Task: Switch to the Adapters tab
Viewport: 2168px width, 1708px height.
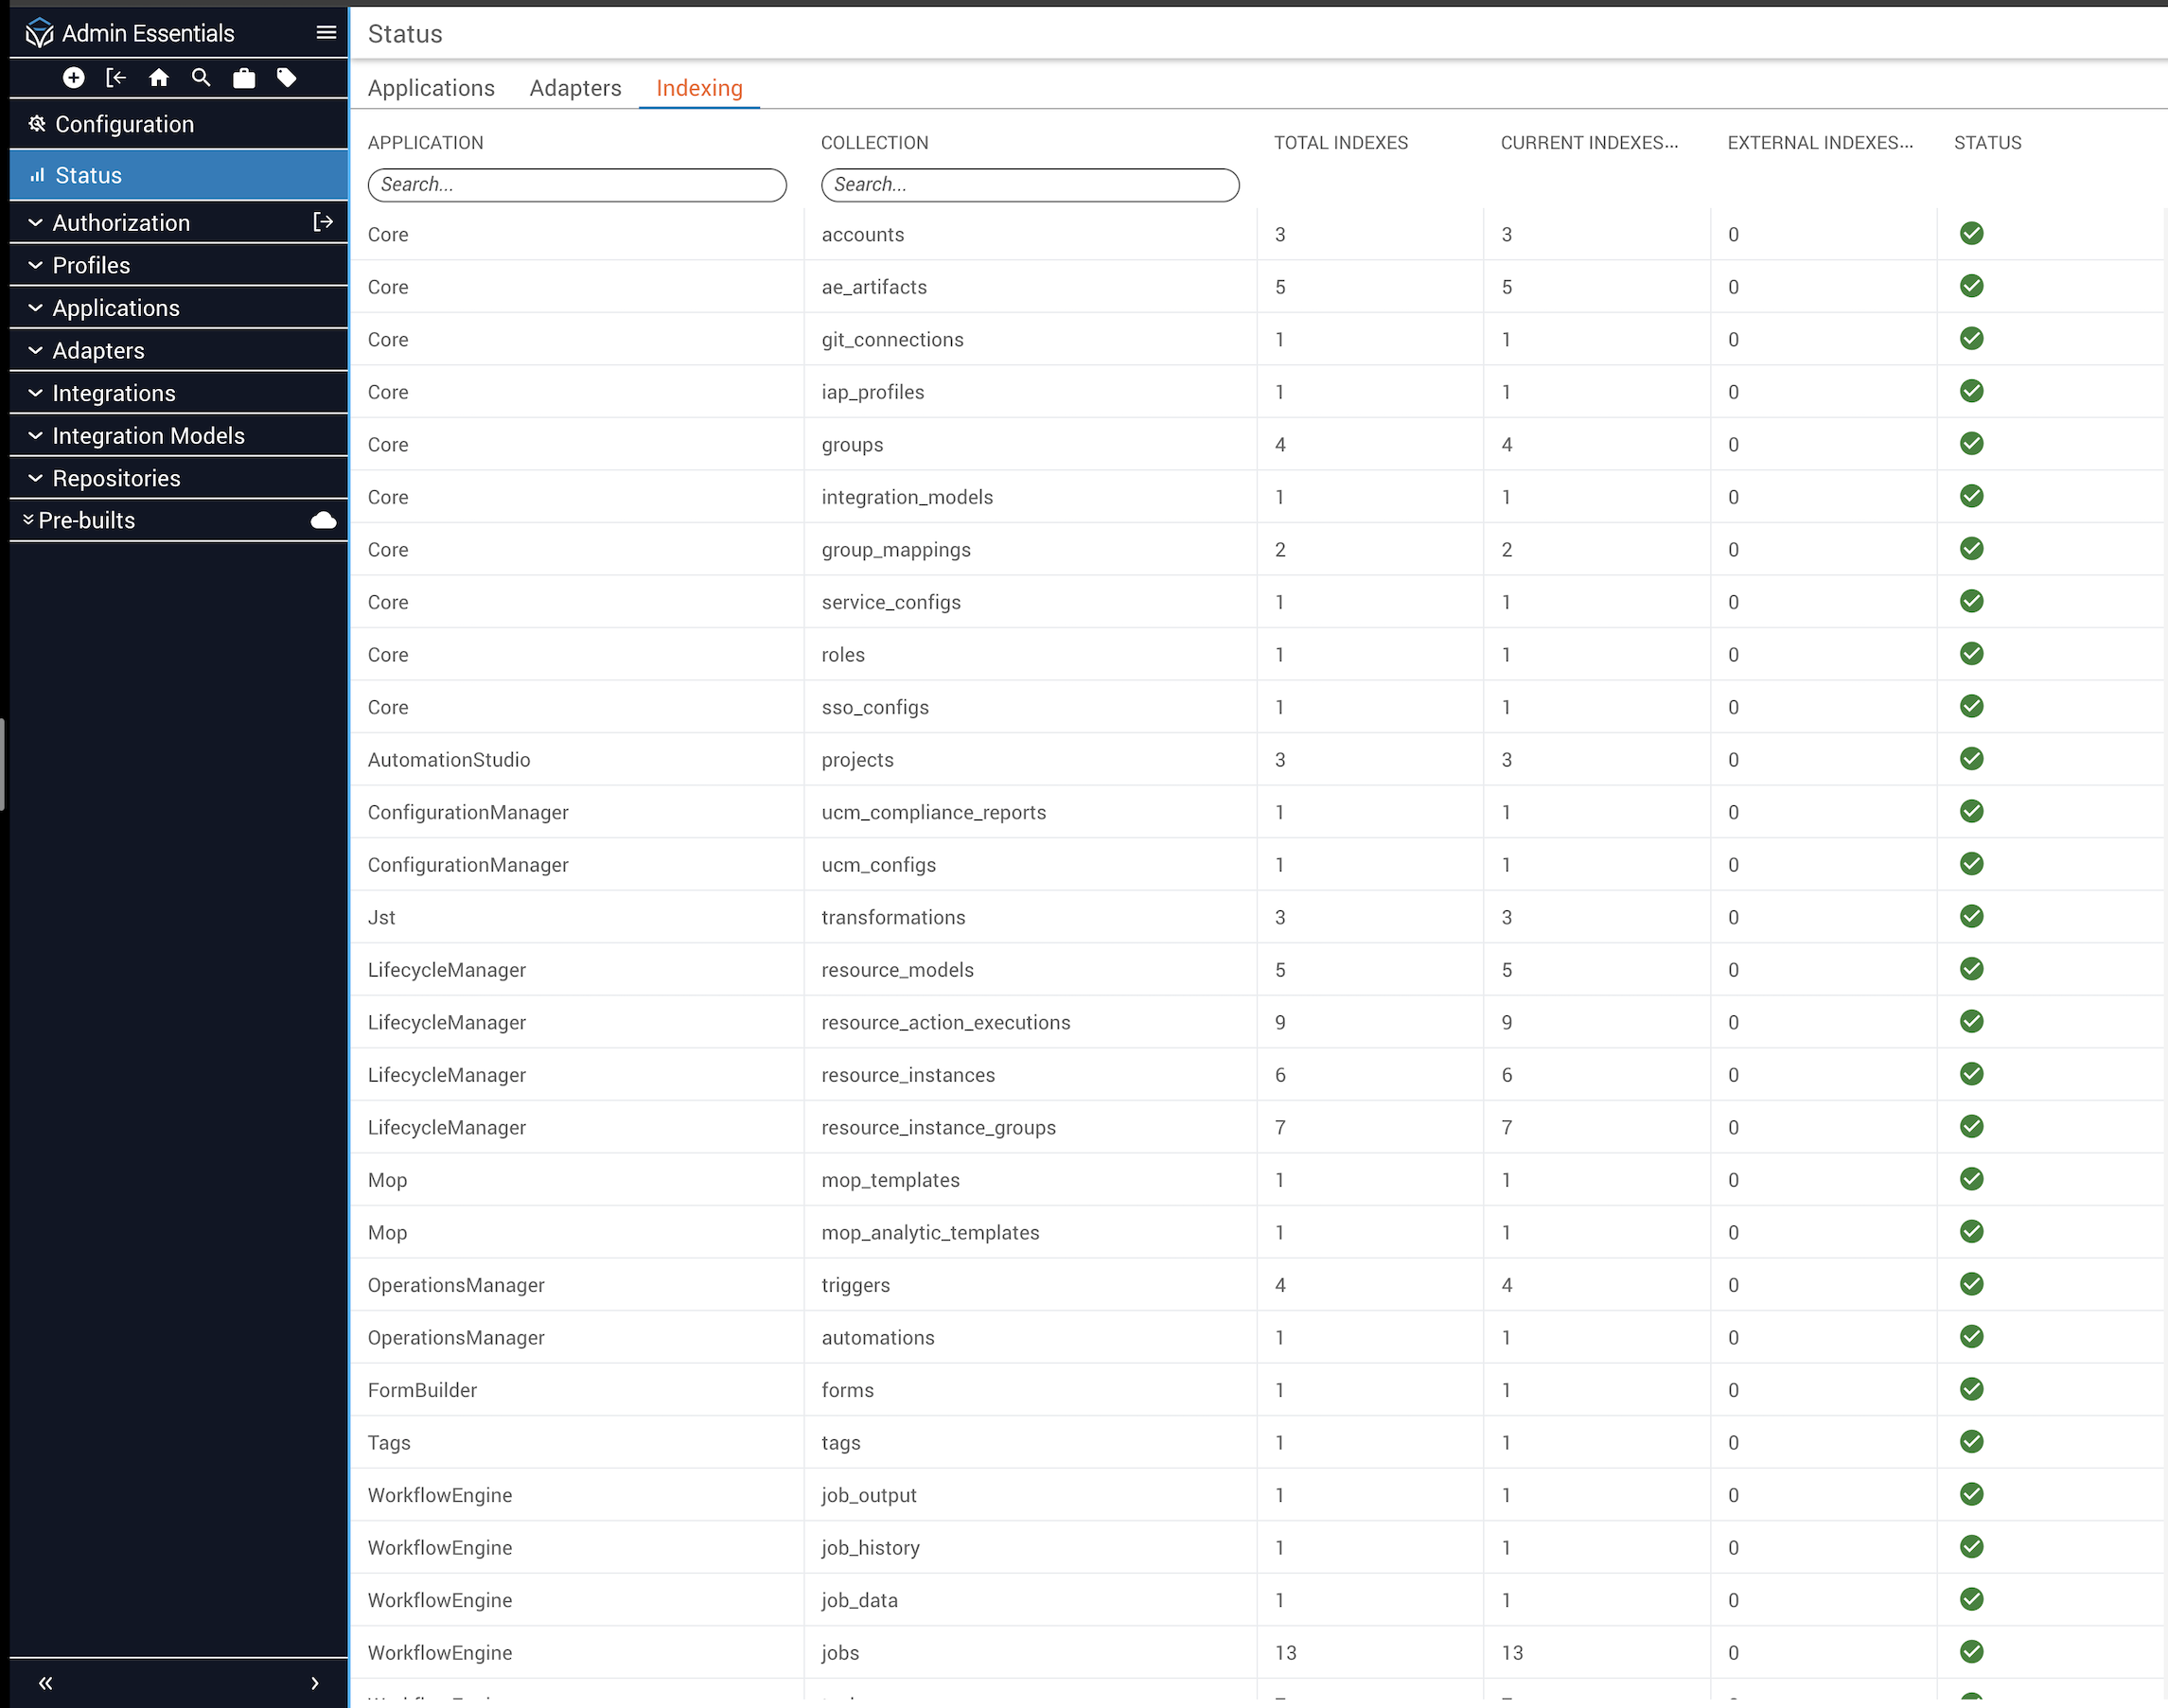Action: pyautogui.click(x=575, y=88)
